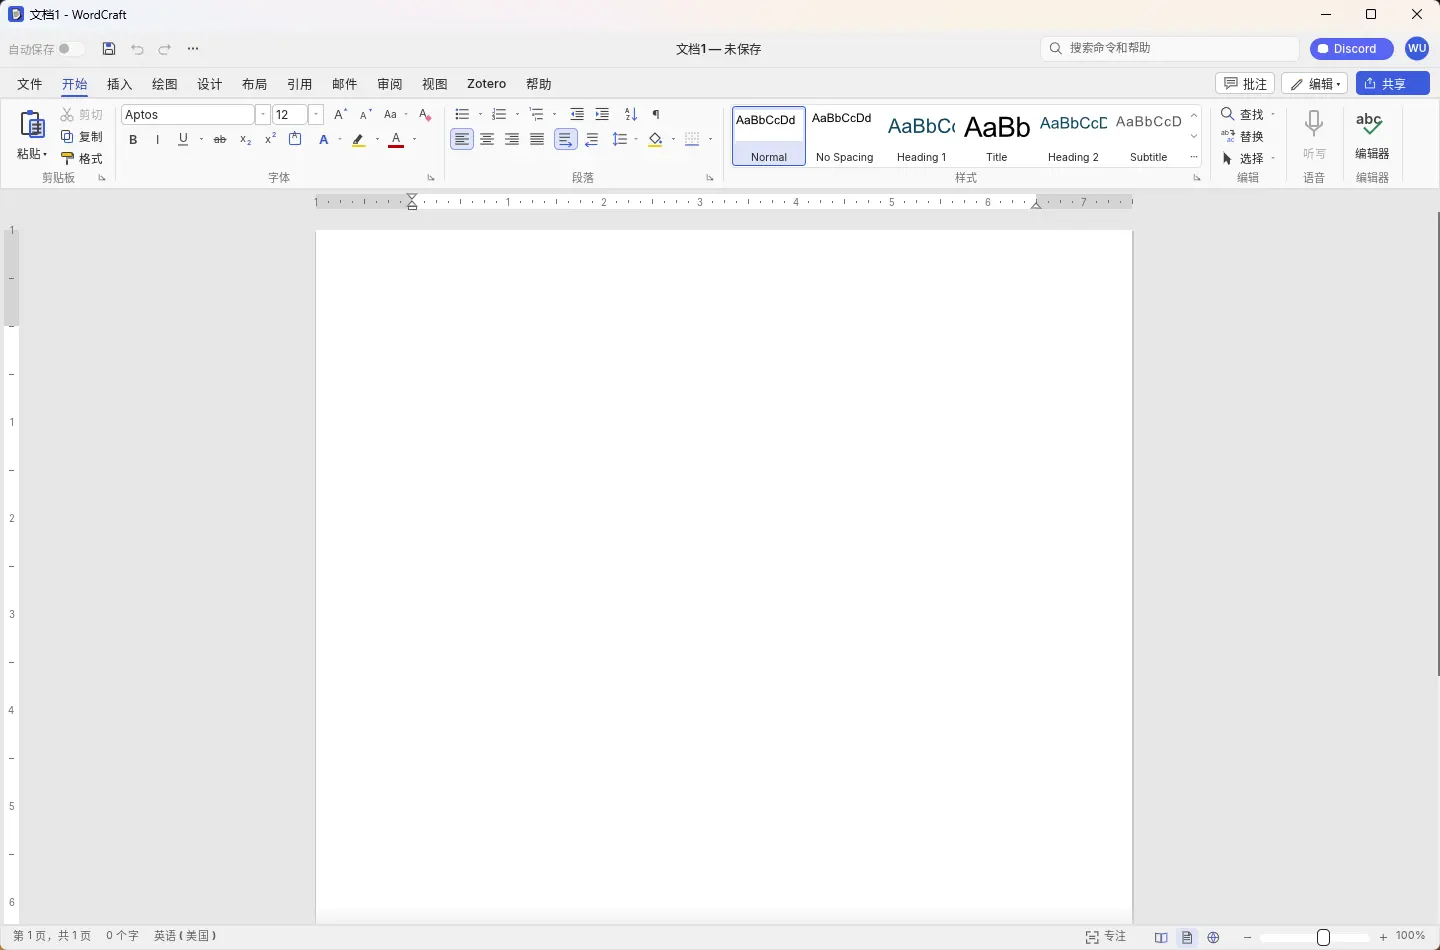Open the Zotero ribbon tab
1440x950 pixels.
(487, 84)
